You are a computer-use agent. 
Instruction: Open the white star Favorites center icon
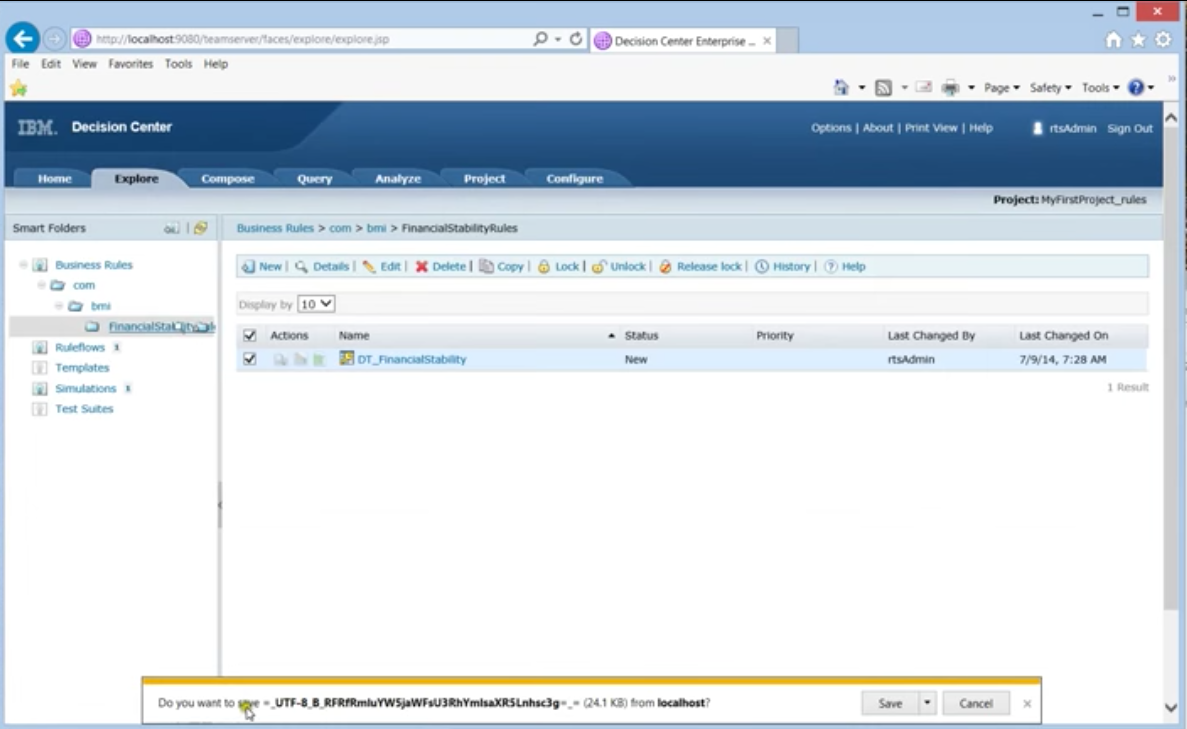pos(1138,39)
